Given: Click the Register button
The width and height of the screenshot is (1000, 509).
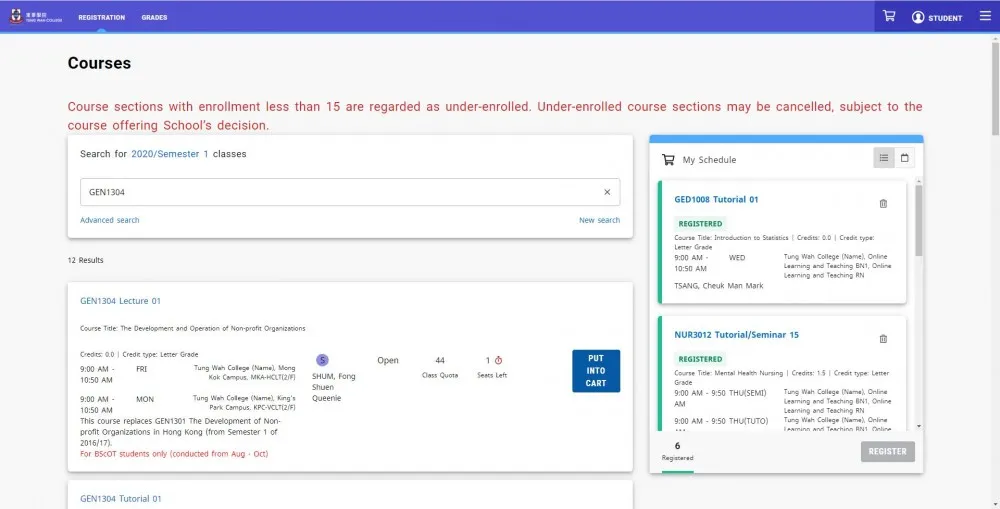Looking at the screenshot, I should [x=887, y=451].
